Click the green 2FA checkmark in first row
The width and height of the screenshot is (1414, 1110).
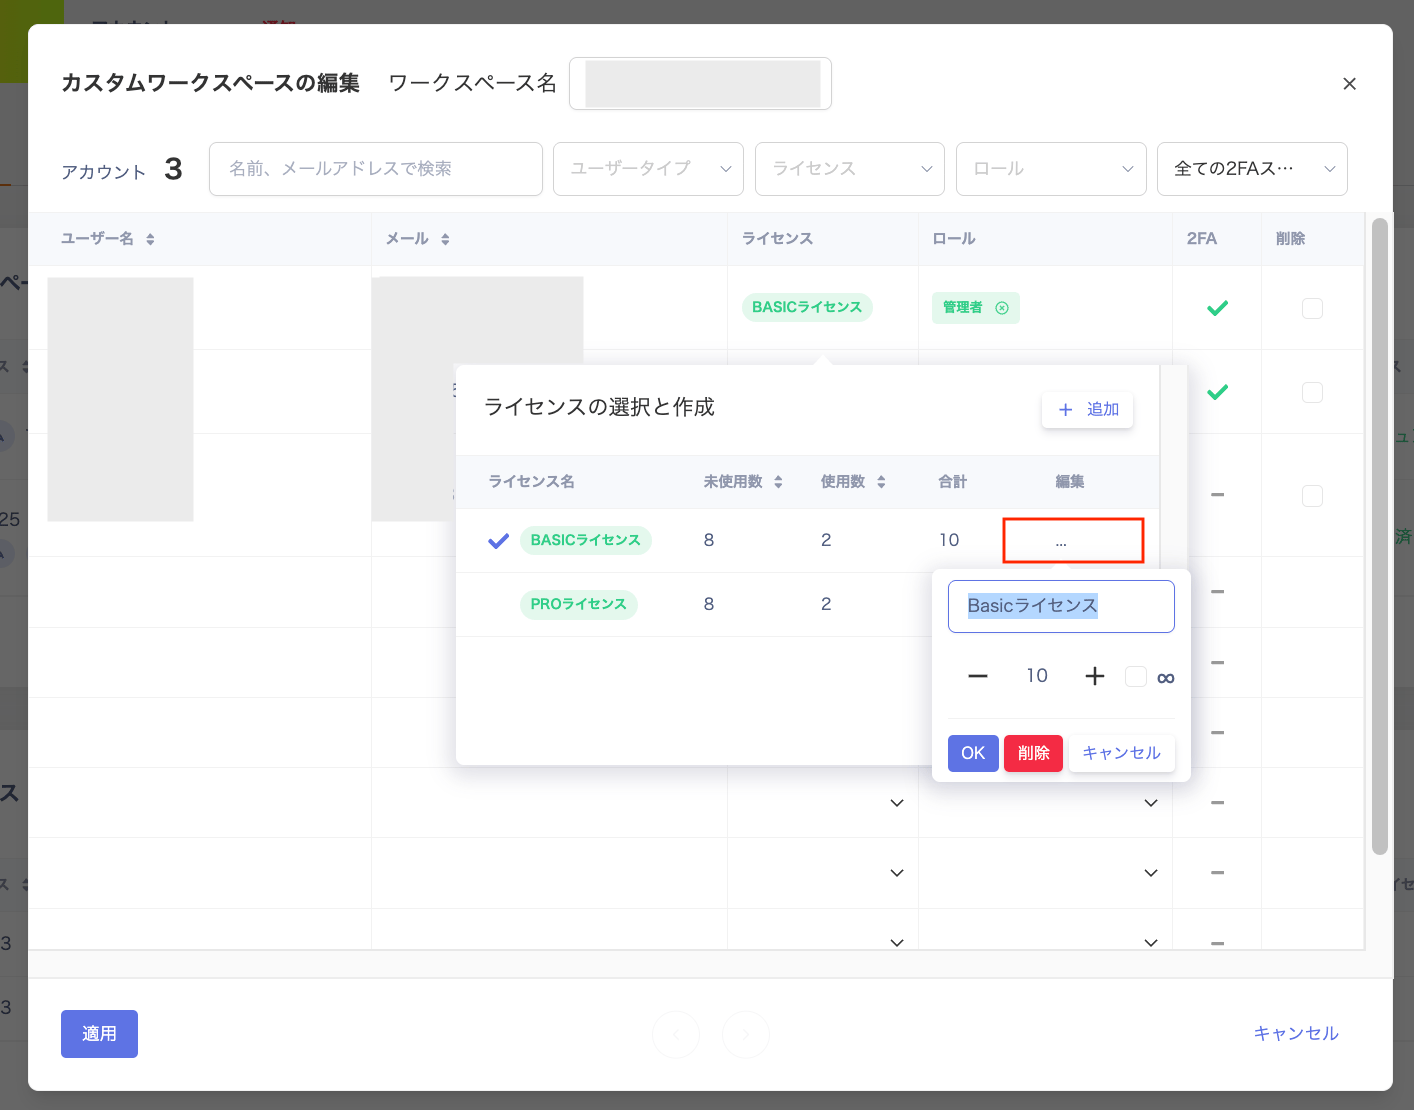pos(1217,308)
